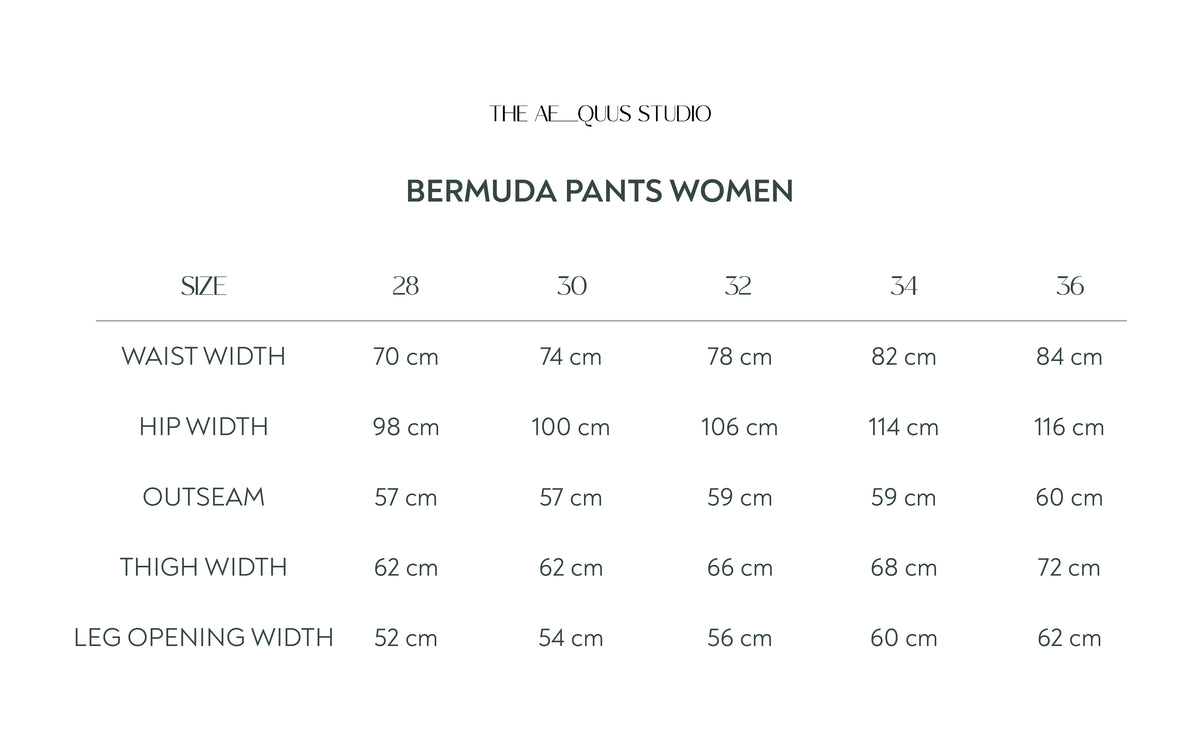Pick size 36 column header

click(1069, 287)
